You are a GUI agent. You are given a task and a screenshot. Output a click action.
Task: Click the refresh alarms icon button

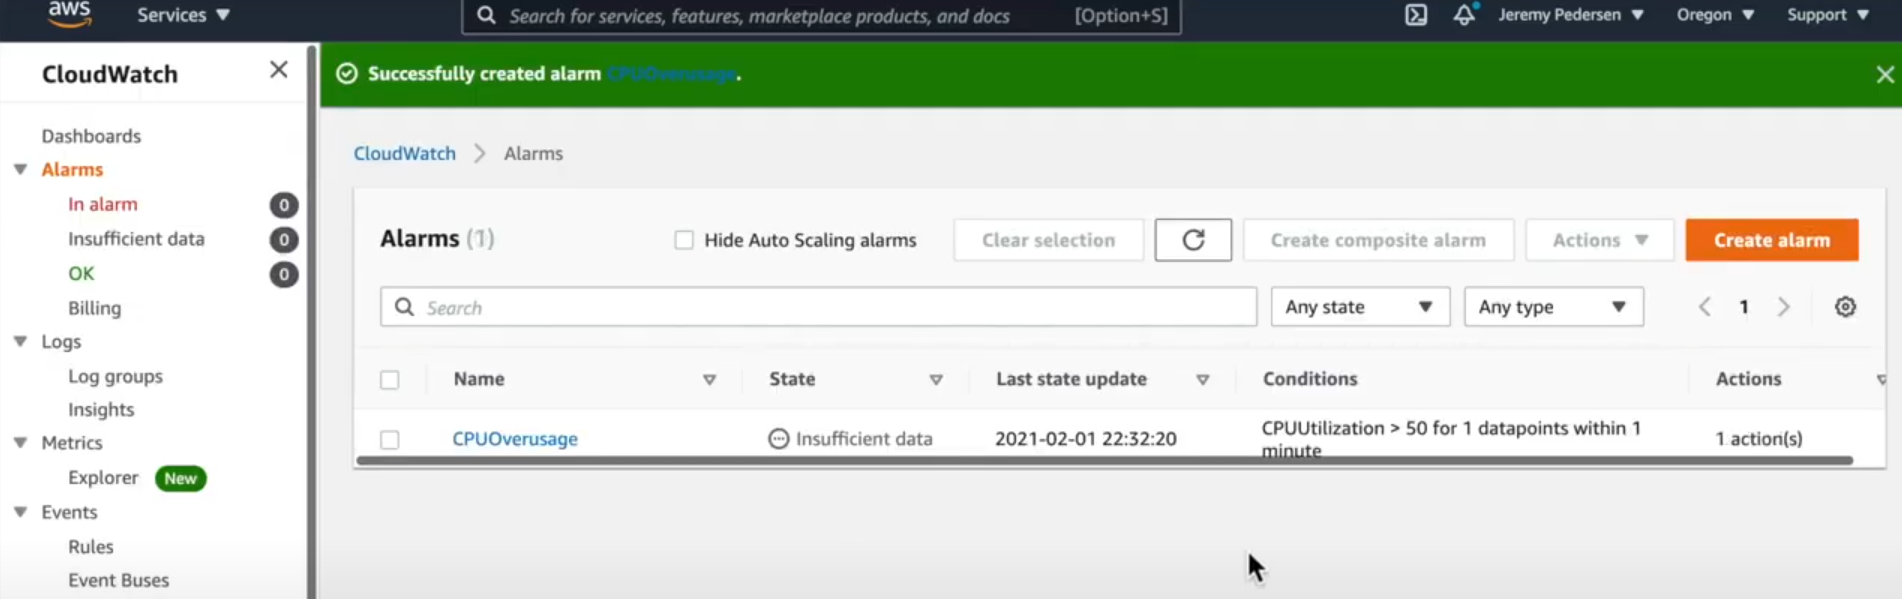point(1193,240)
